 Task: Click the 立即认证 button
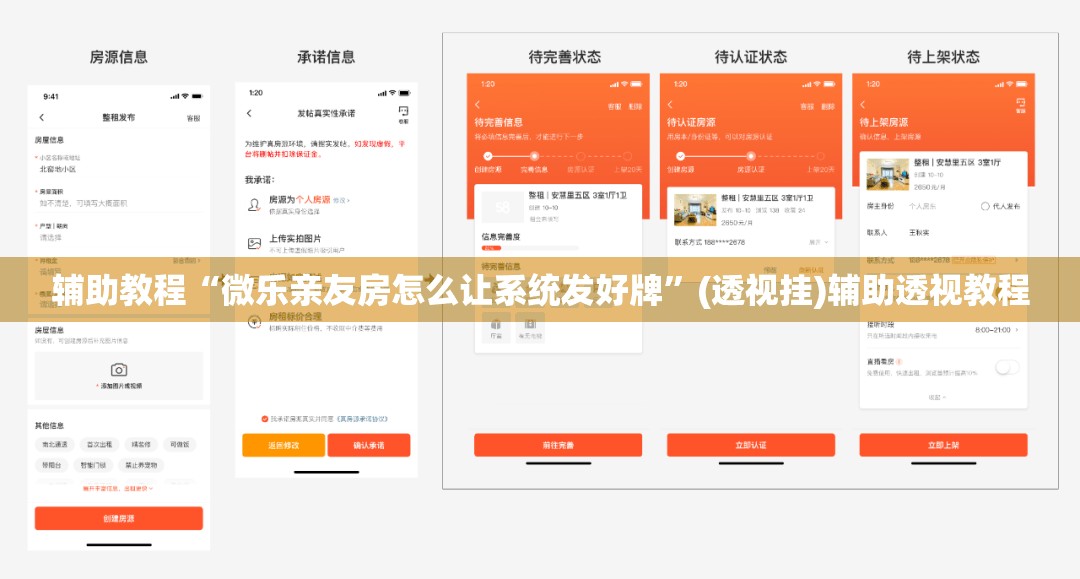tap(751, 445)
